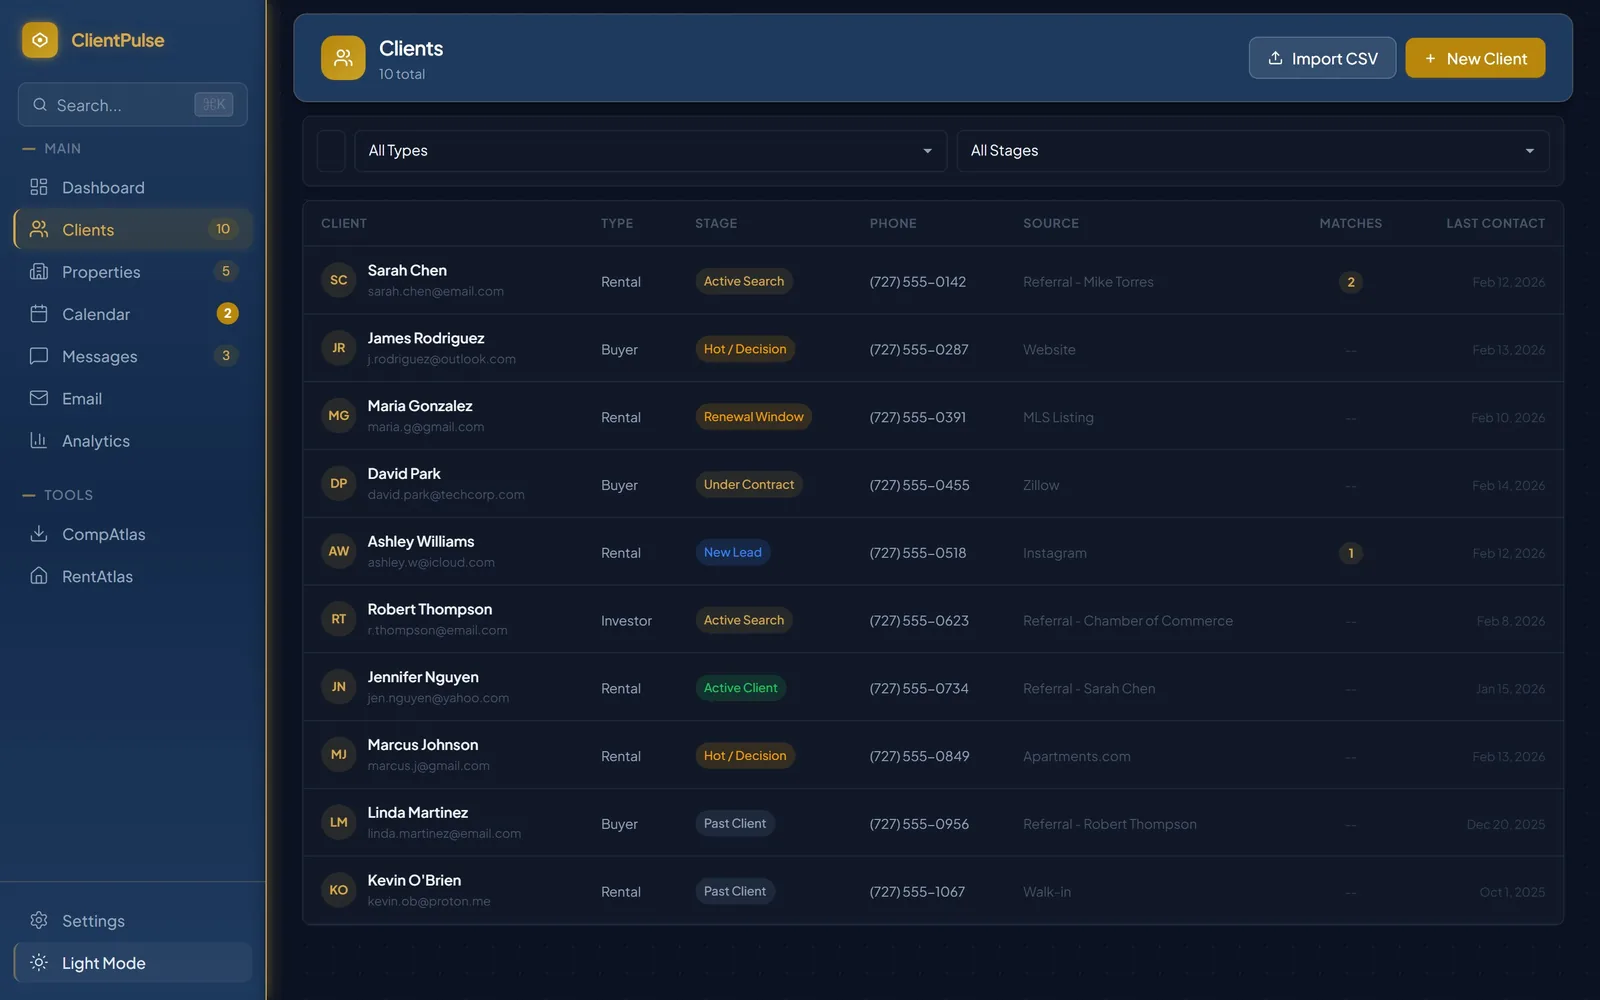Click the MG avatar for Maria Gonzalez
This screenshot has width=1600, height=1000.
[x=339, y=416]
